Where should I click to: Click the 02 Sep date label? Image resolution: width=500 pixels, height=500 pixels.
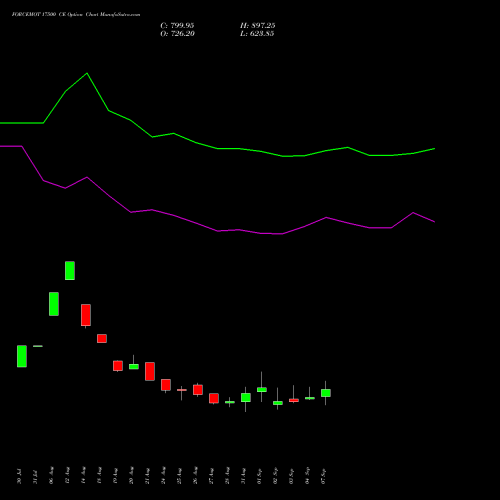(x=275, y=476)
